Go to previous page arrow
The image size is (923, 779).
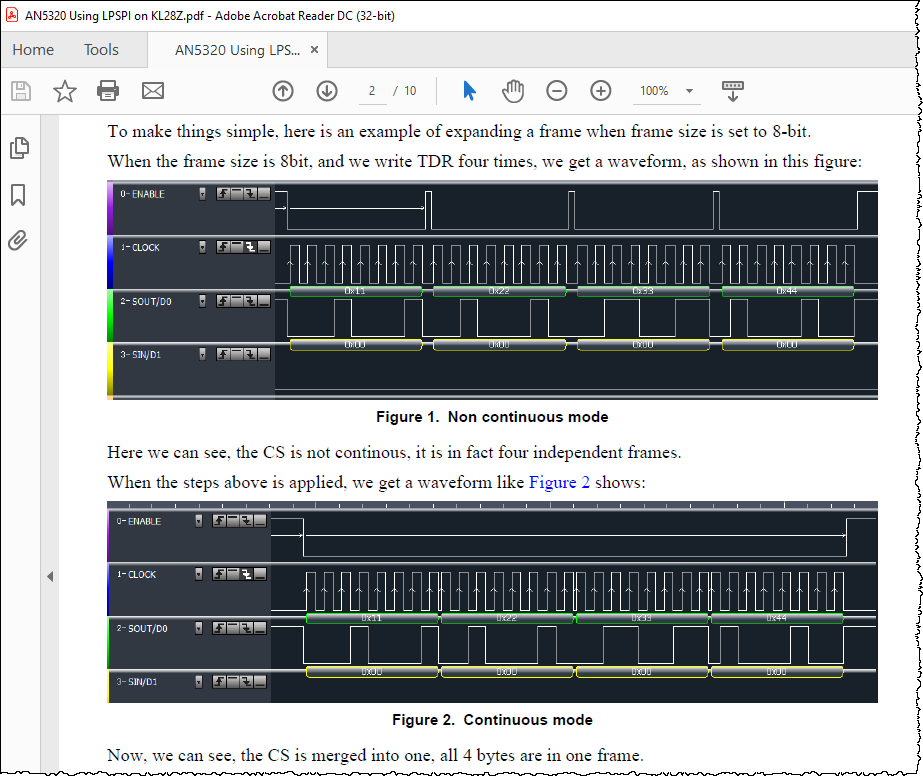point(283,91)
